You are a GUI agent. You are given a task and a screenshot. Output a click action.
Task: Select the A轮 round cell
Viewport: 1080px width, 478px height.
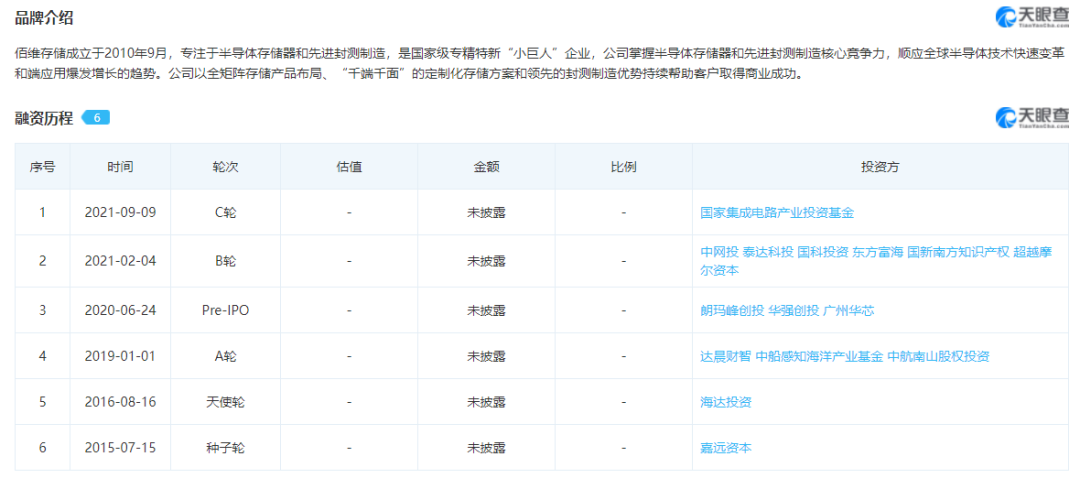point(225,356)
